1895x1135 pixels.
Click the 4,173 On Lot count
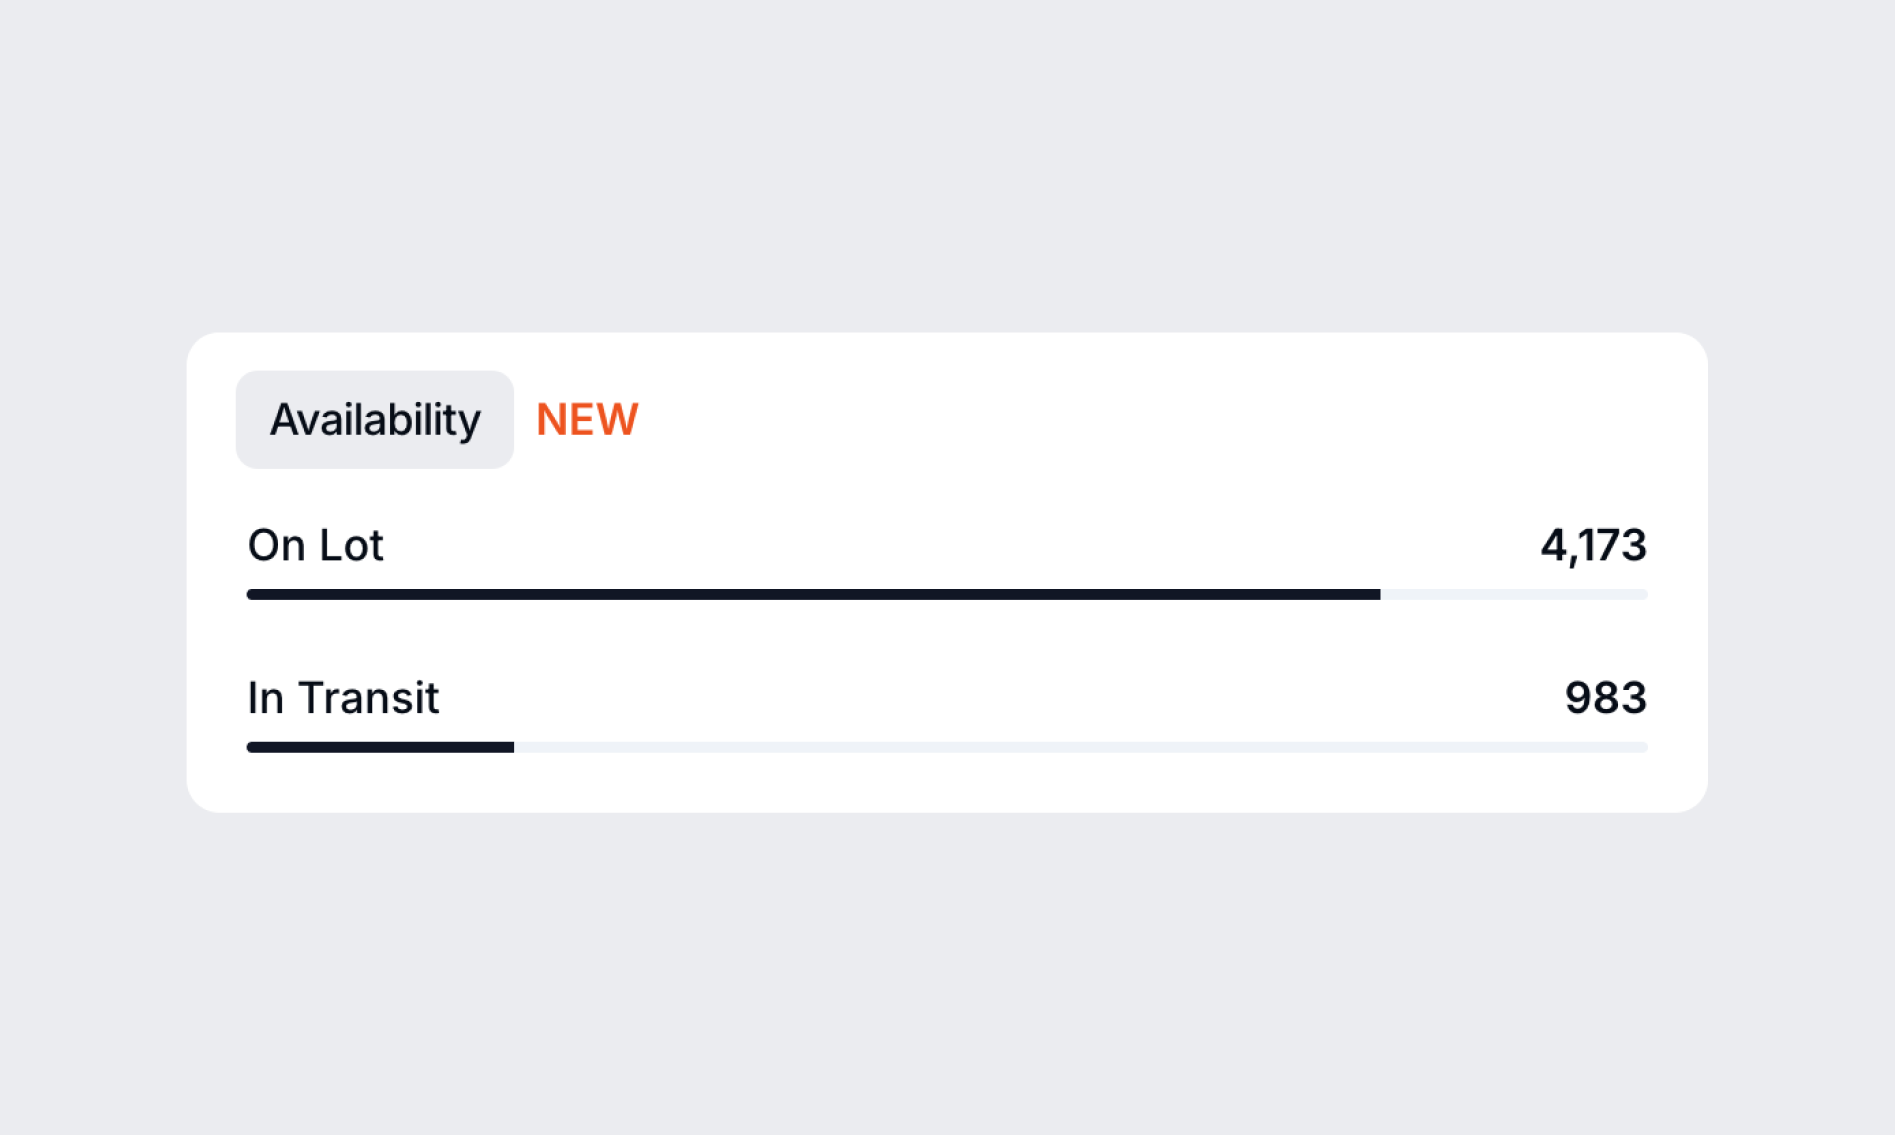click(x=1592, y=546)
